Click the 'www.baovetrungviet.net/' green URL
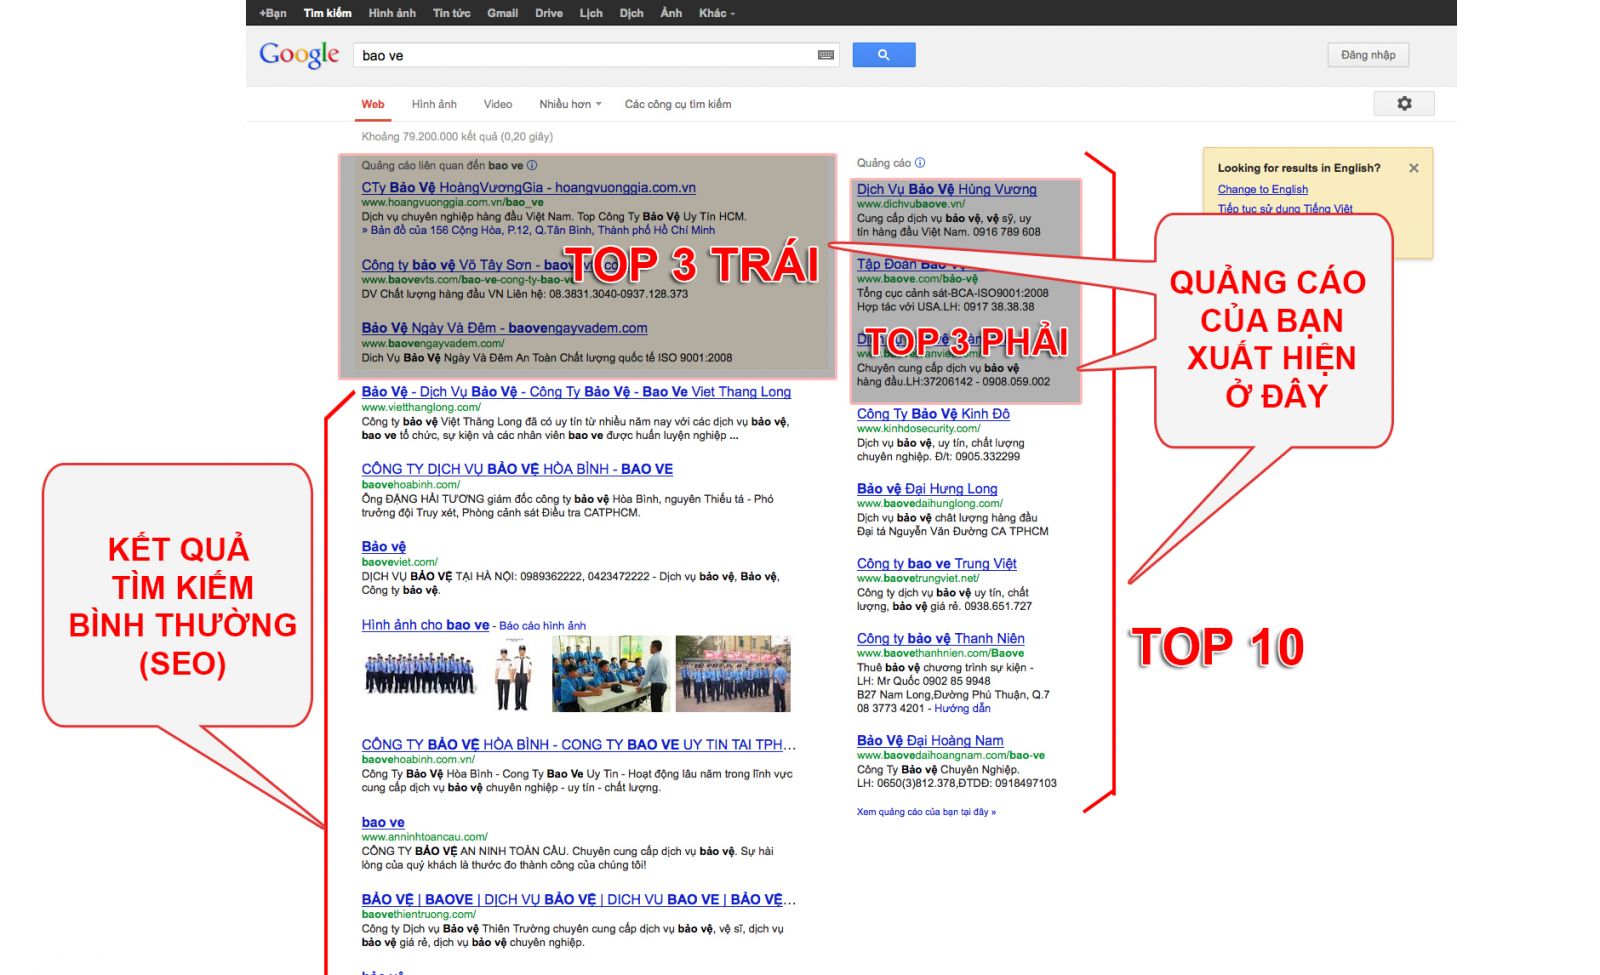The image size is (1600, 975). (918, 578)
